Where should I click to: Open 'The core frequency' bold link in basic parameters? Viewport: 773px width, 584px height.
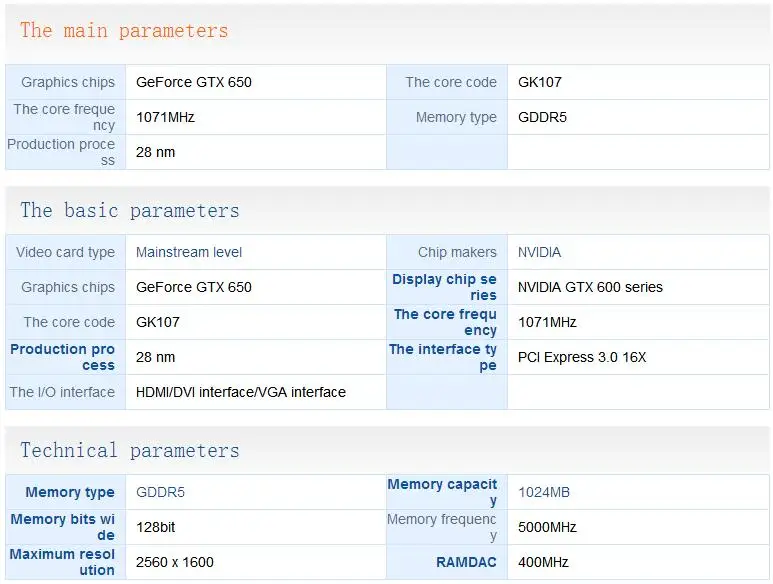click(x=445, y=322)
